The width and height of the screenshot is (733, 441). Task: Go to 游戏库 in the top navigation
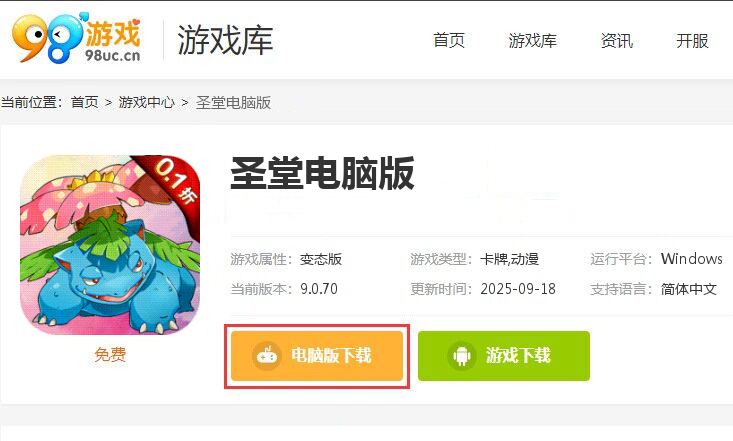[x=532, y=41]
